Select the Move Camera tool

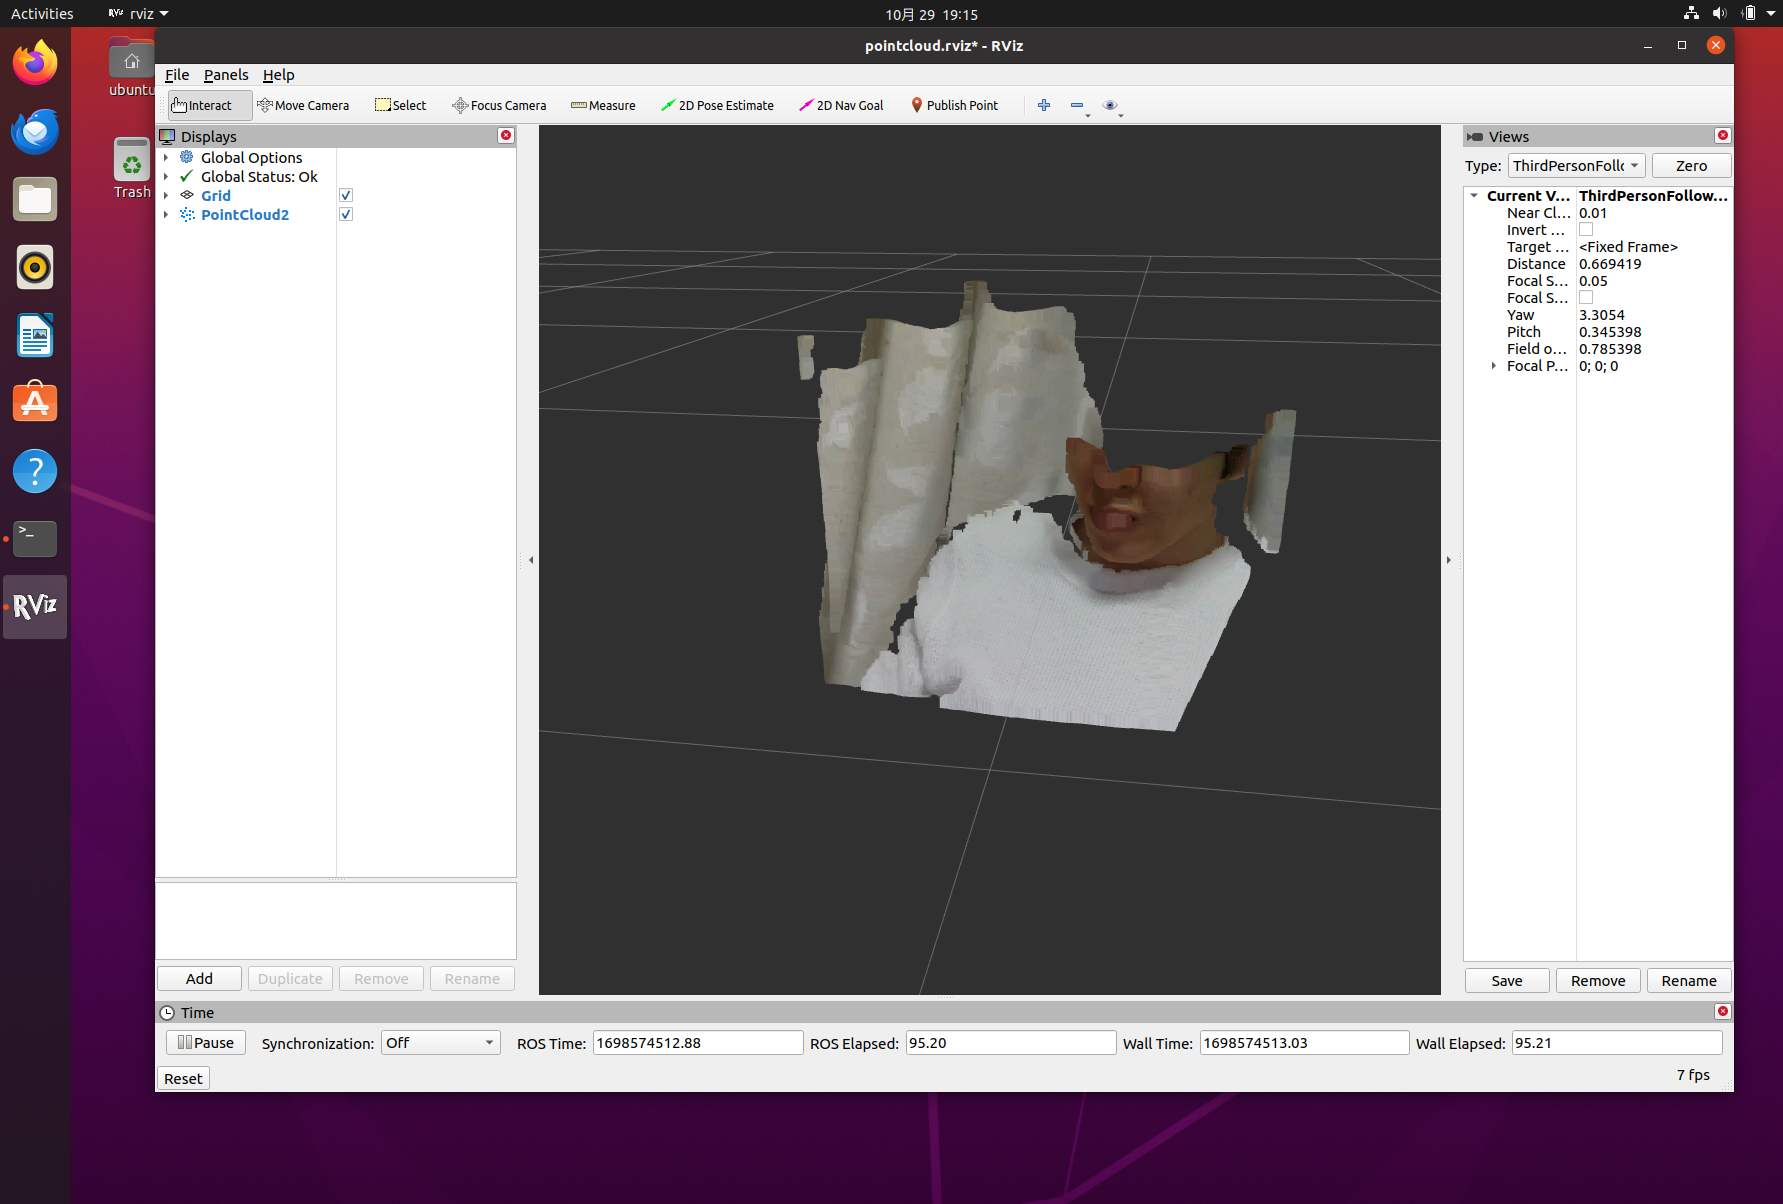[x=303, y=105]
